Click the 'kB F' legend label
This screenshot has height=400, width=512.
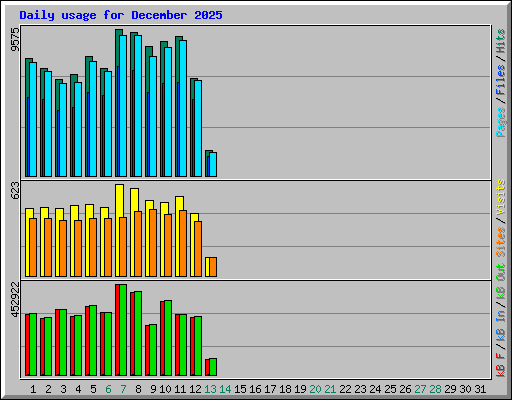pos(501,365)
